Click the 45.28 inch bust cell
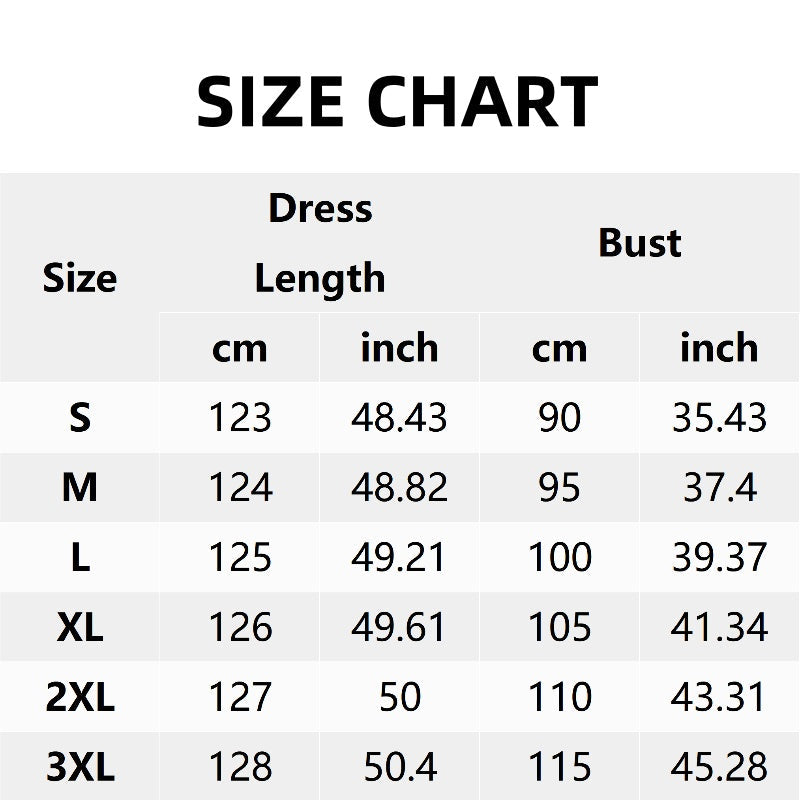 (x=719, y=767)
